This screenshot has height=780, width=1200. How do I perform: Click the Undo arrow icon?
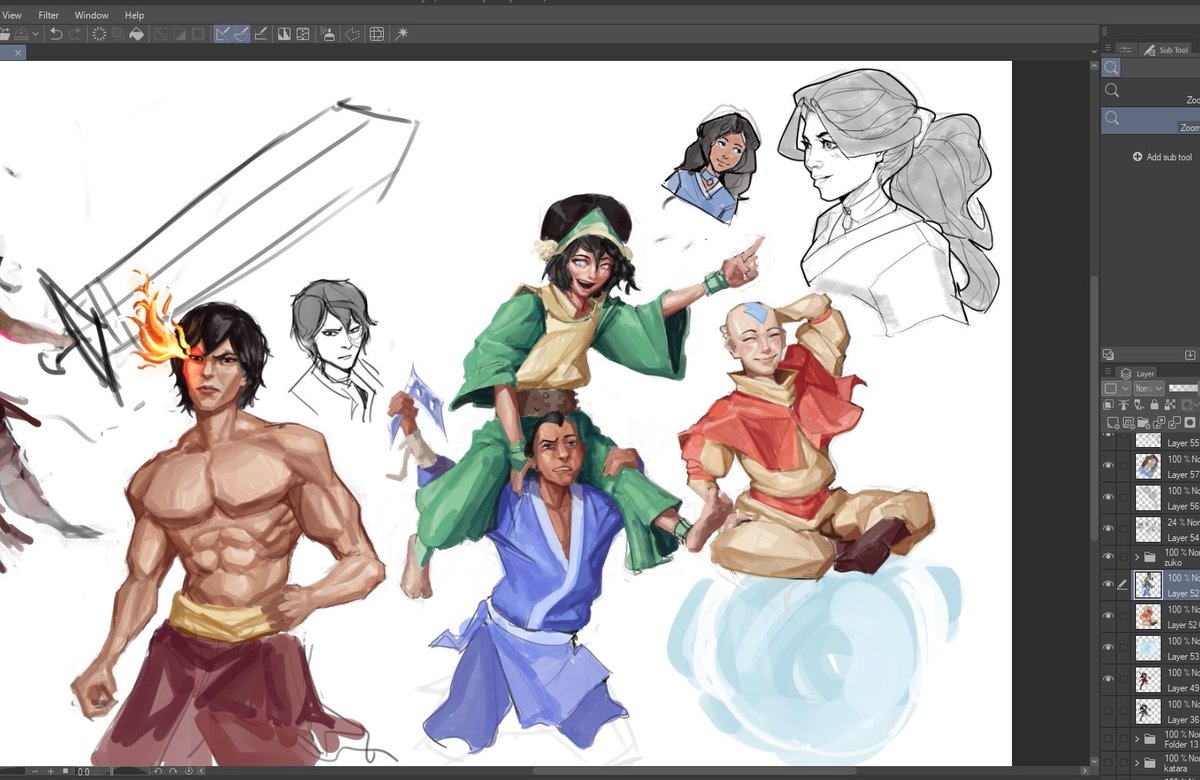(x=56, y=33)
